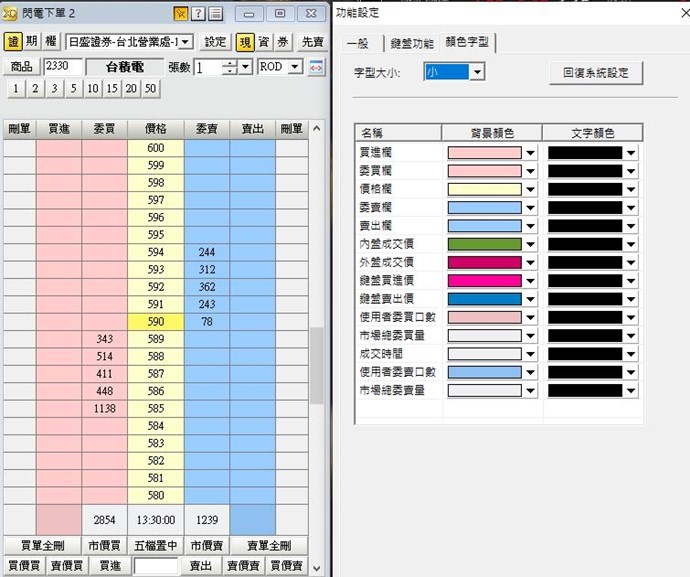Open the 字型大小 font size dropdown
The width and height of the screenshot is (690, 577).
coord(477,73)
